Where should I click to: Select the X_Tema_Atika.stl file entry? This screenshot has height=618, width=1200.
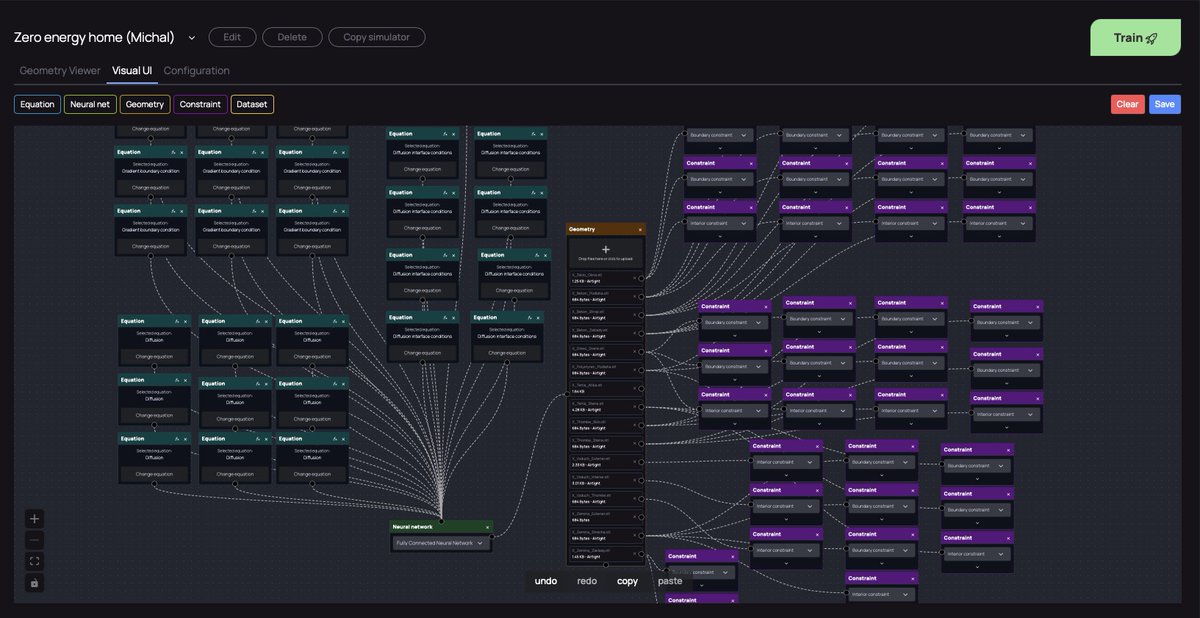click(605, 388)
